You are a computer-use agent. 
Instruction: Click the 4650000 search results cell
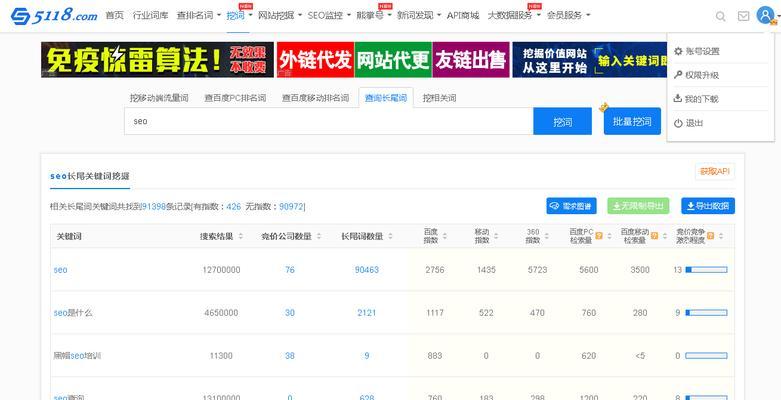(x=221, y=313)
